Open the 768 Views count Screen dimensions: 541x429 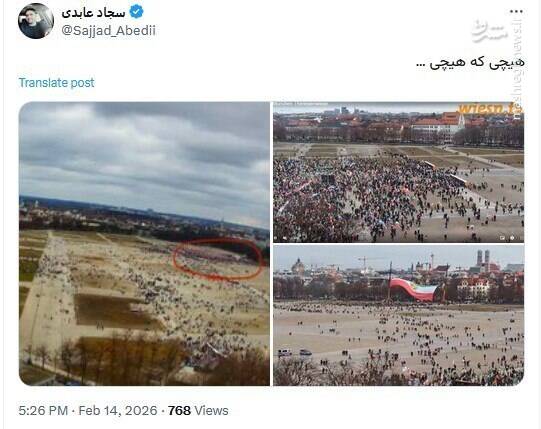(198, 410)
